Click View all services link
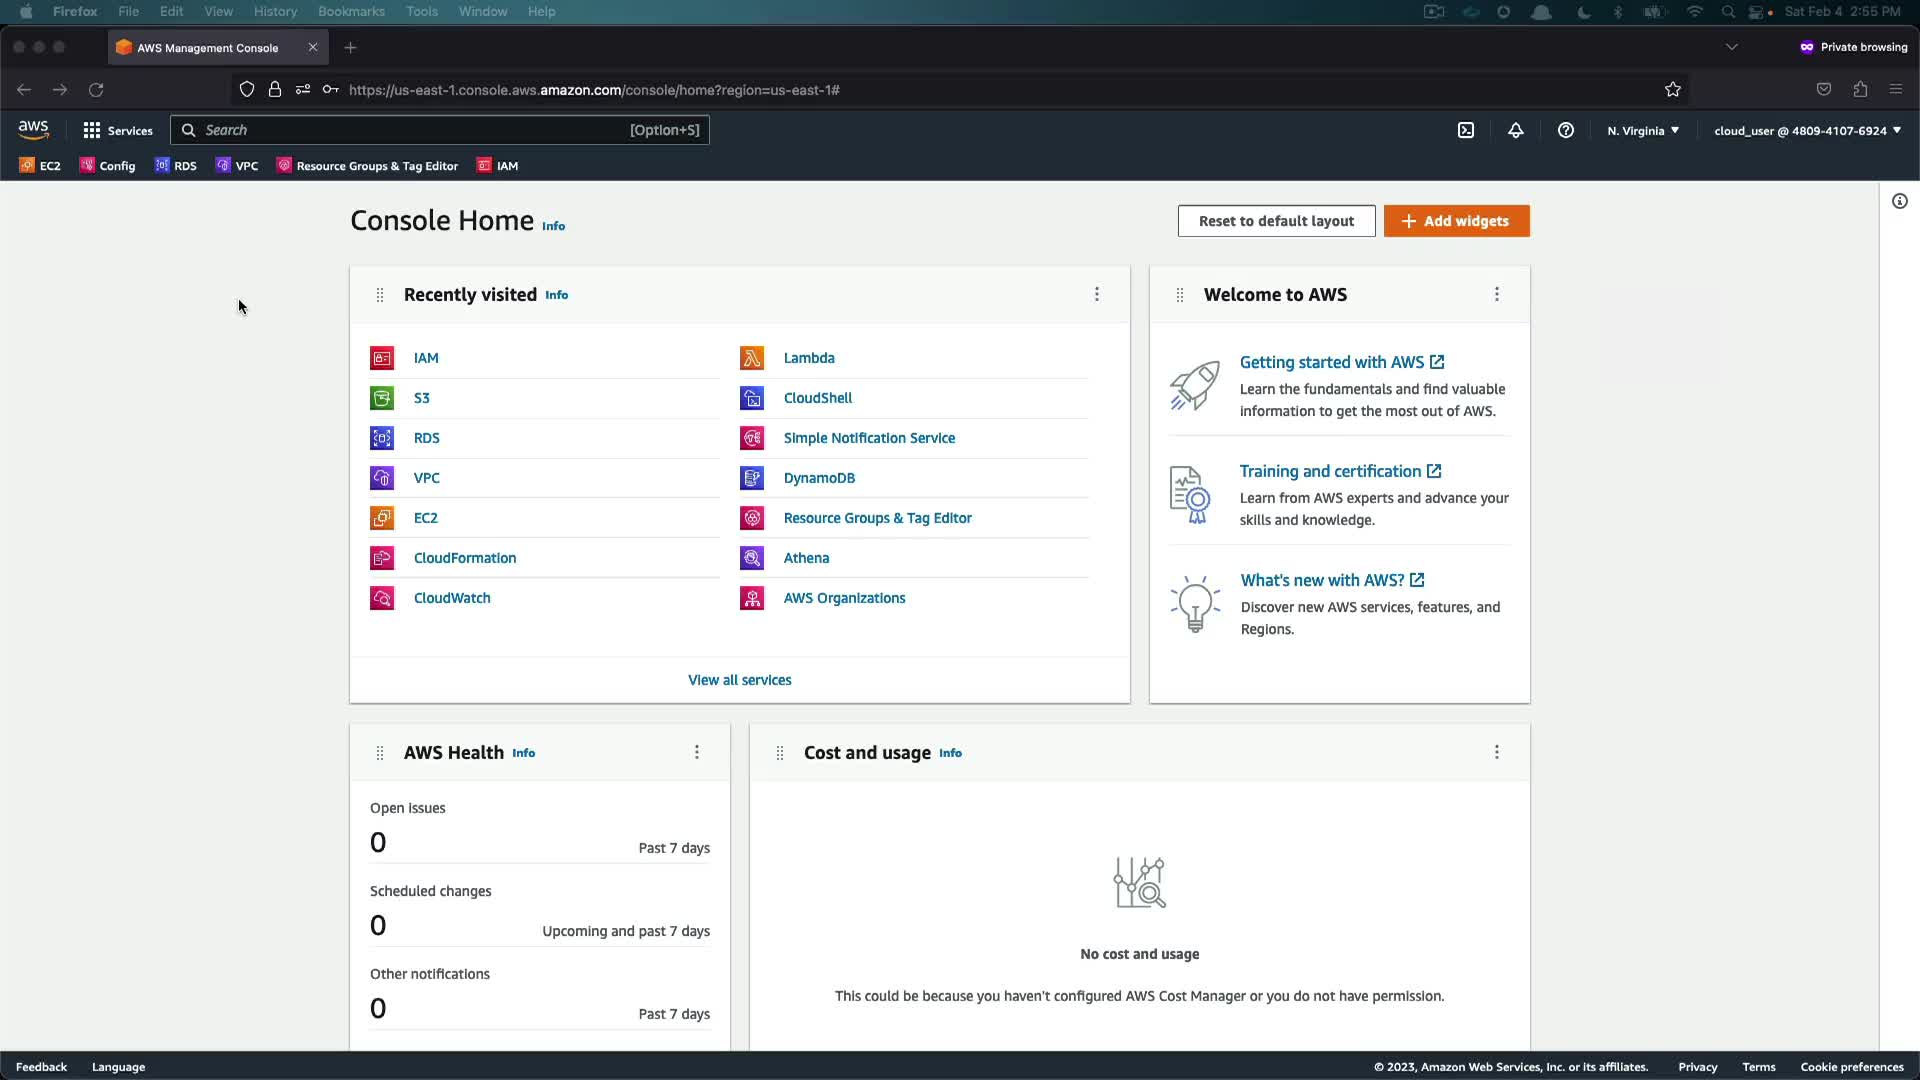 pos(739,680)
